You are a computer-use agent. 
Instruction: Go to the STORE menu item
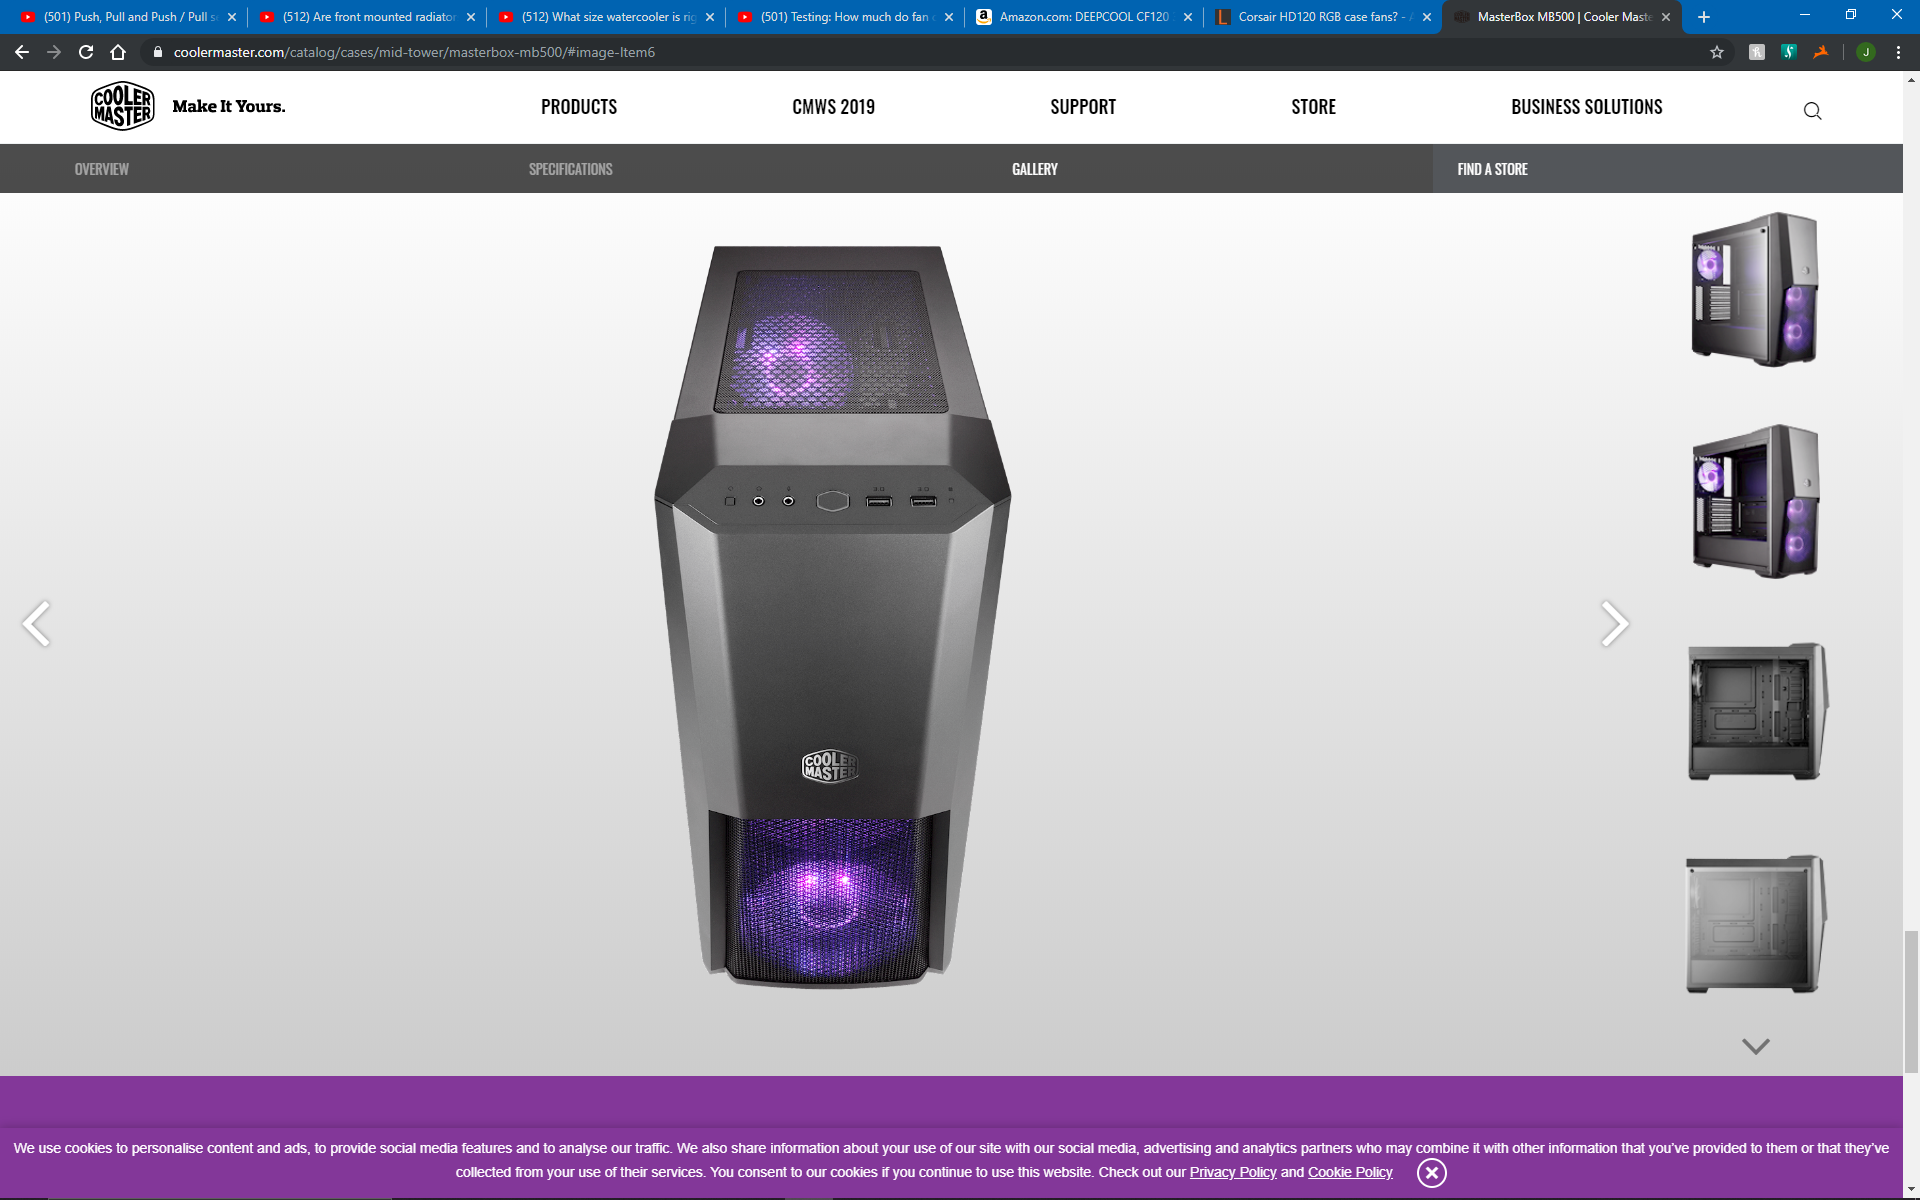click(1313, 107)
